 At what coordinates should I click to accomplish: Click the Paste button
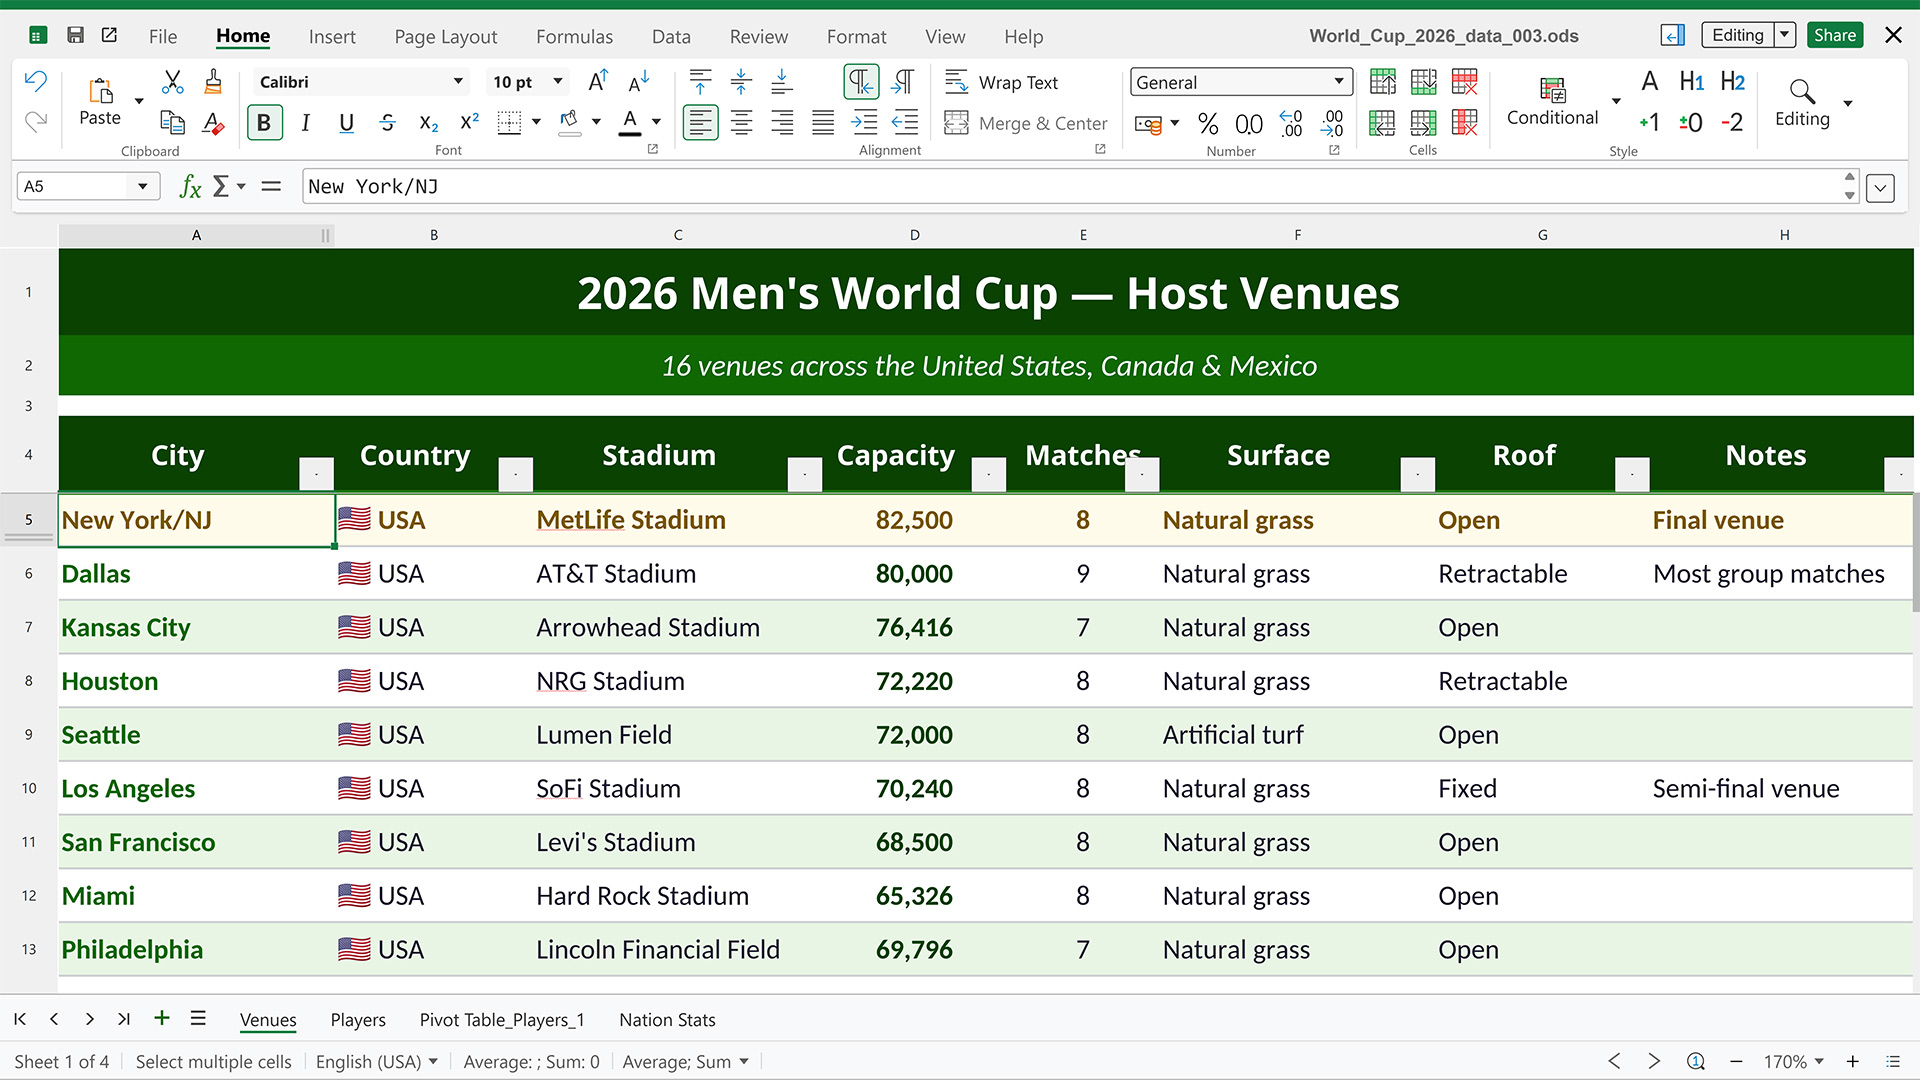tap(100, 102)
